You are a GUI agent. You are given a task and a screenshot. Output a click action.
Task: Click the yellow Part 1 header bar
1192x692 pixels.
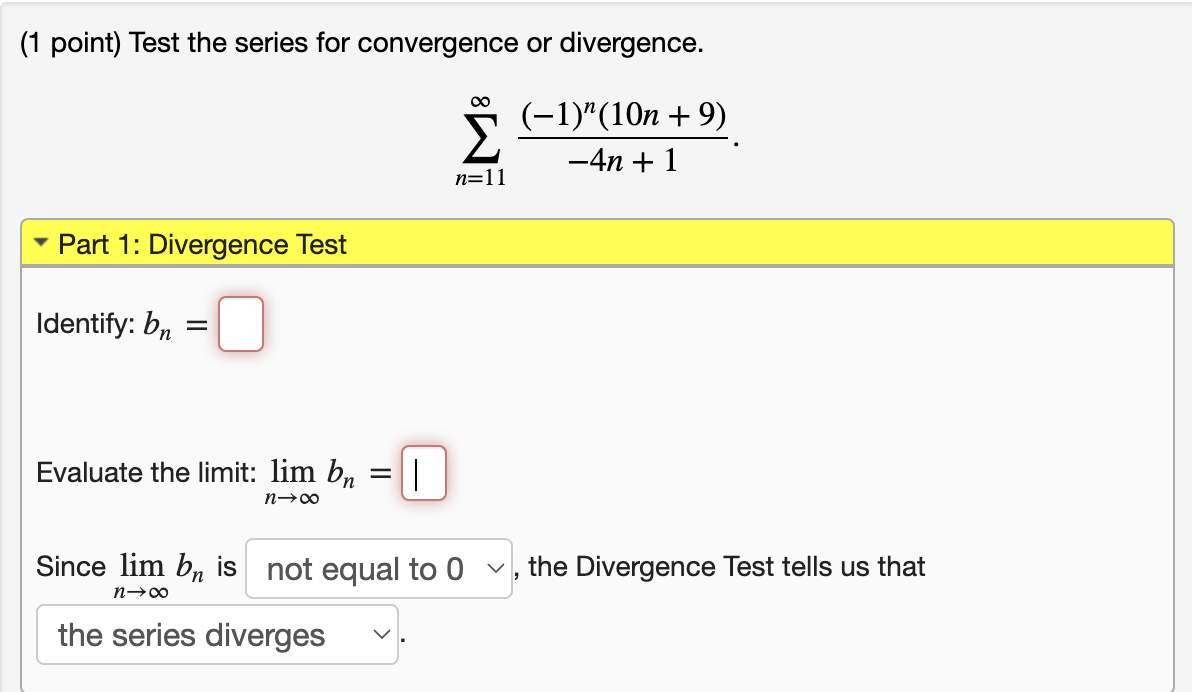coord(600,244)
